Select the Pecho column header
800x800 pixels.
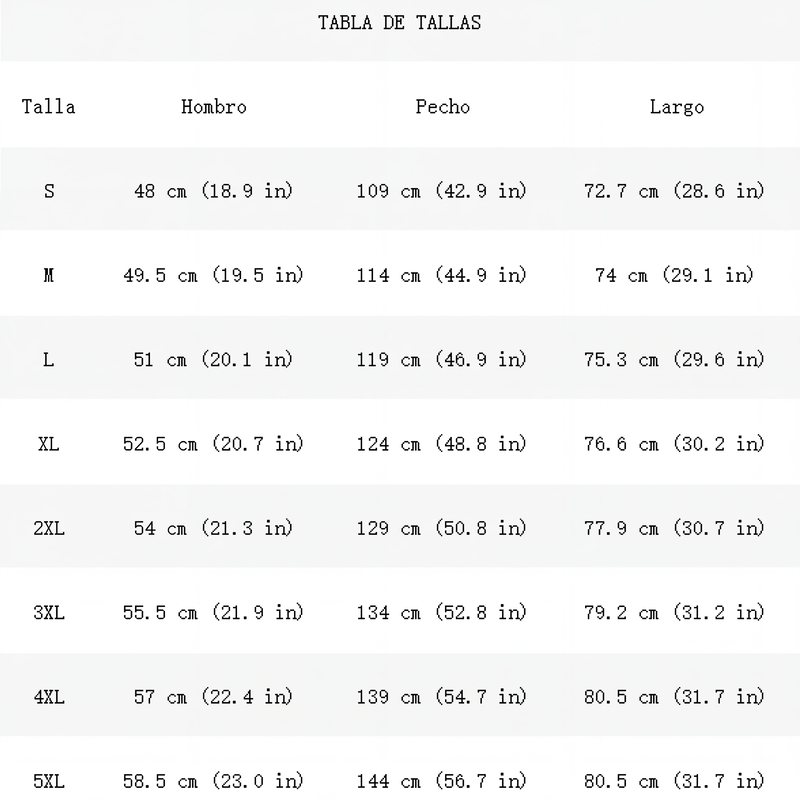tap(442, 107)
